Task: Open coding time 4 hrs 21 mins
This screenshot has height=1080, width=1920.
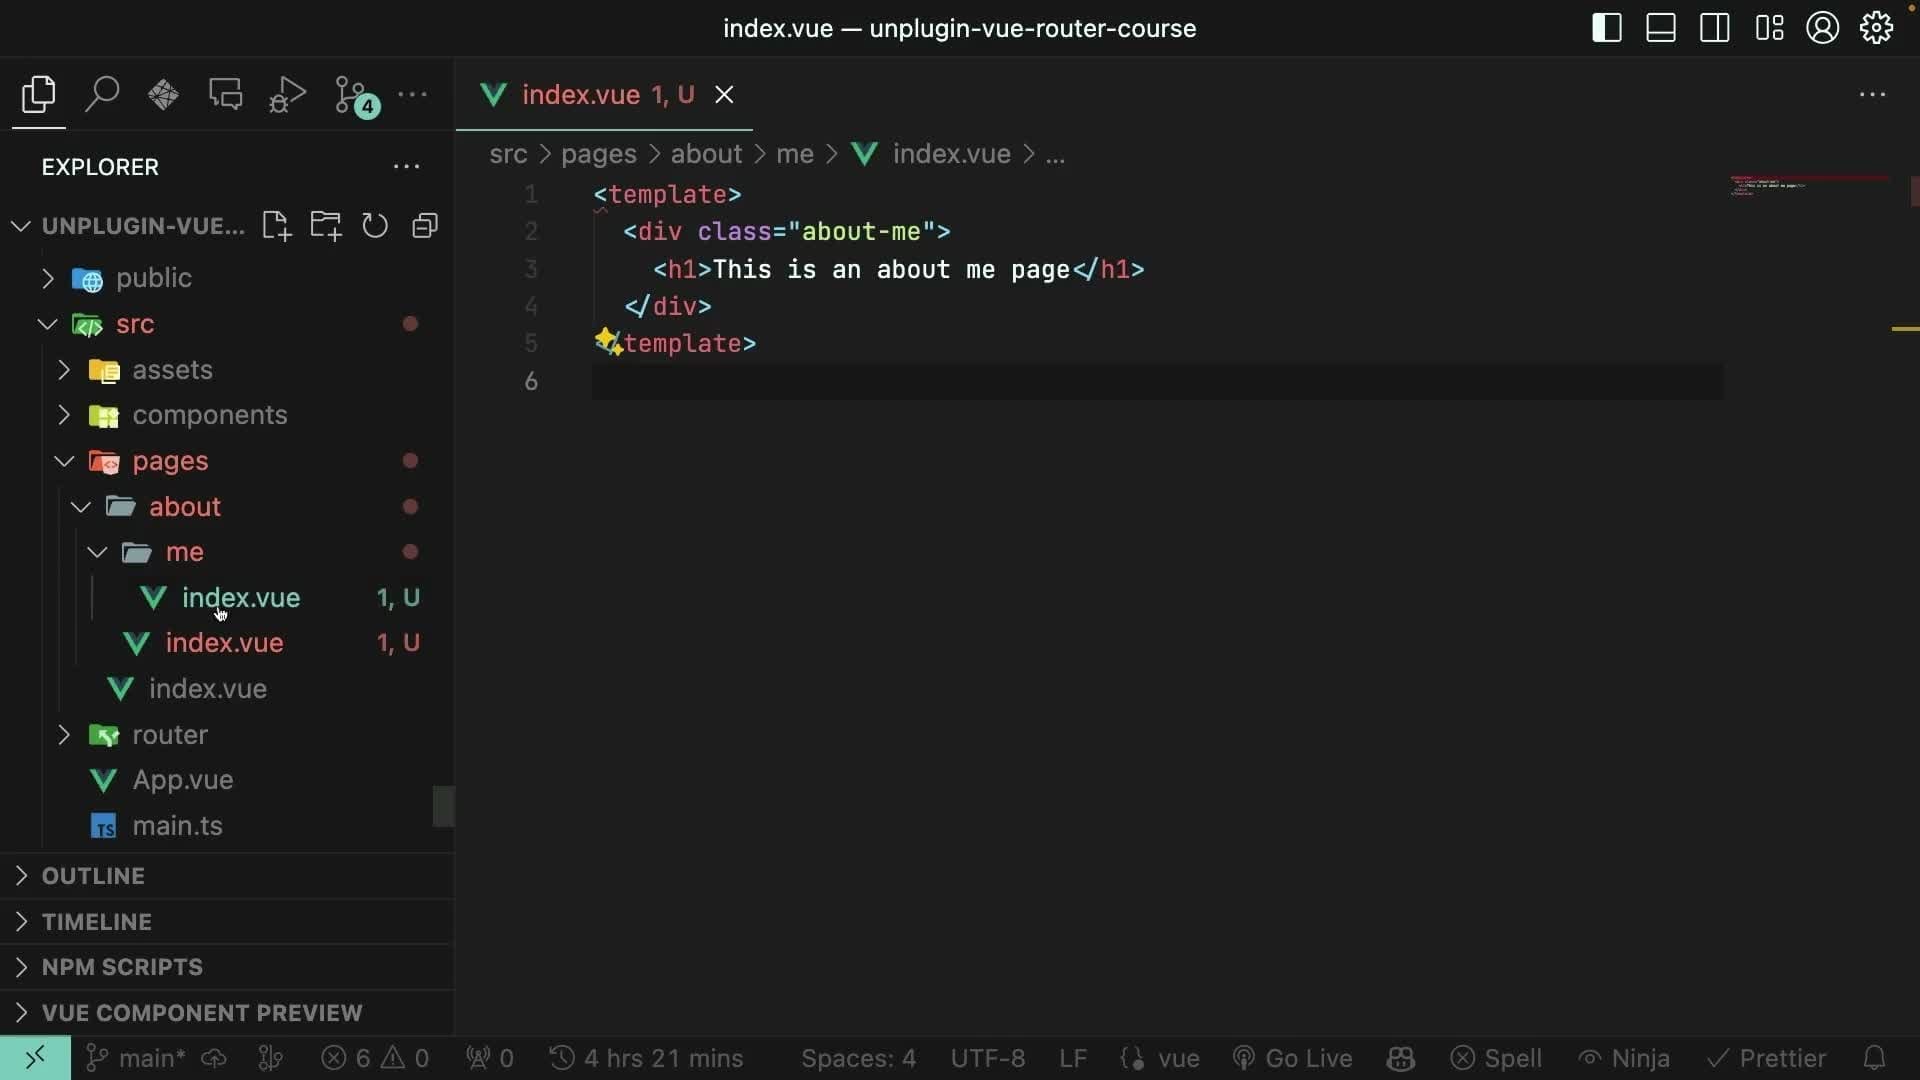Action: pos(646,1058)
